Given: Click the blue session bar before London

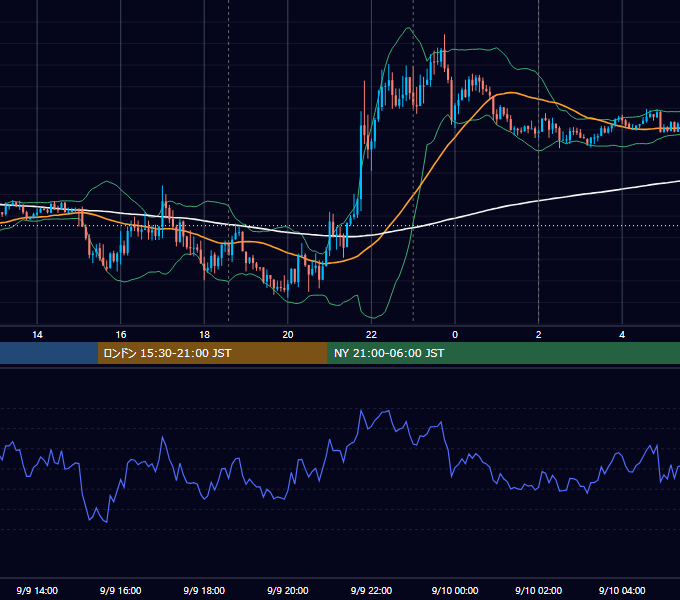Looking at the screenshot, I should pos(49,353).
